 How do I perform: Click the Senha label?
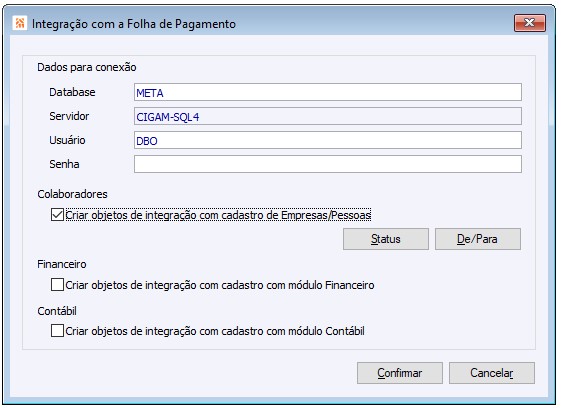click(x=64, y=164)
